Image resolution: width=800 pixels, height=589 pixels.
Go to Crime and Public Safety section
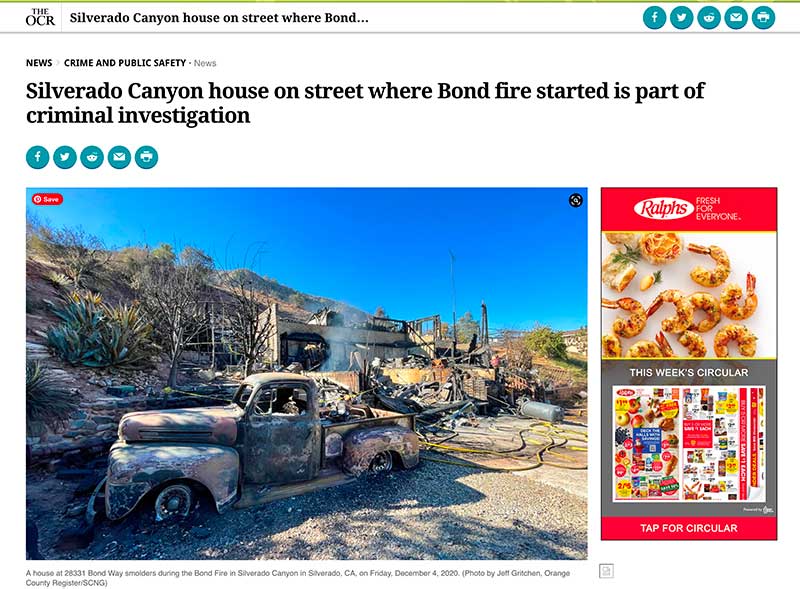125,63
